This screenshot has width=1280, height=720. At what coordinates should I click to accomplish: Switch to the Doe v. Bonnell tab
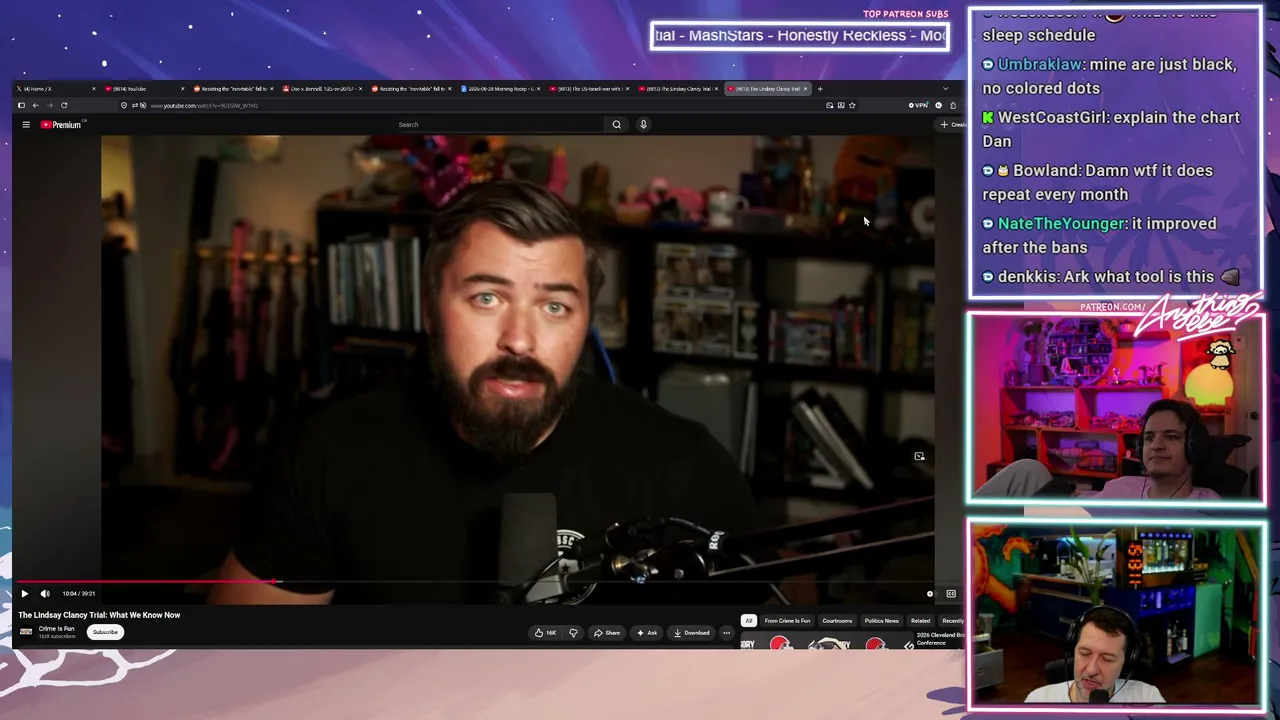[323, 89]
